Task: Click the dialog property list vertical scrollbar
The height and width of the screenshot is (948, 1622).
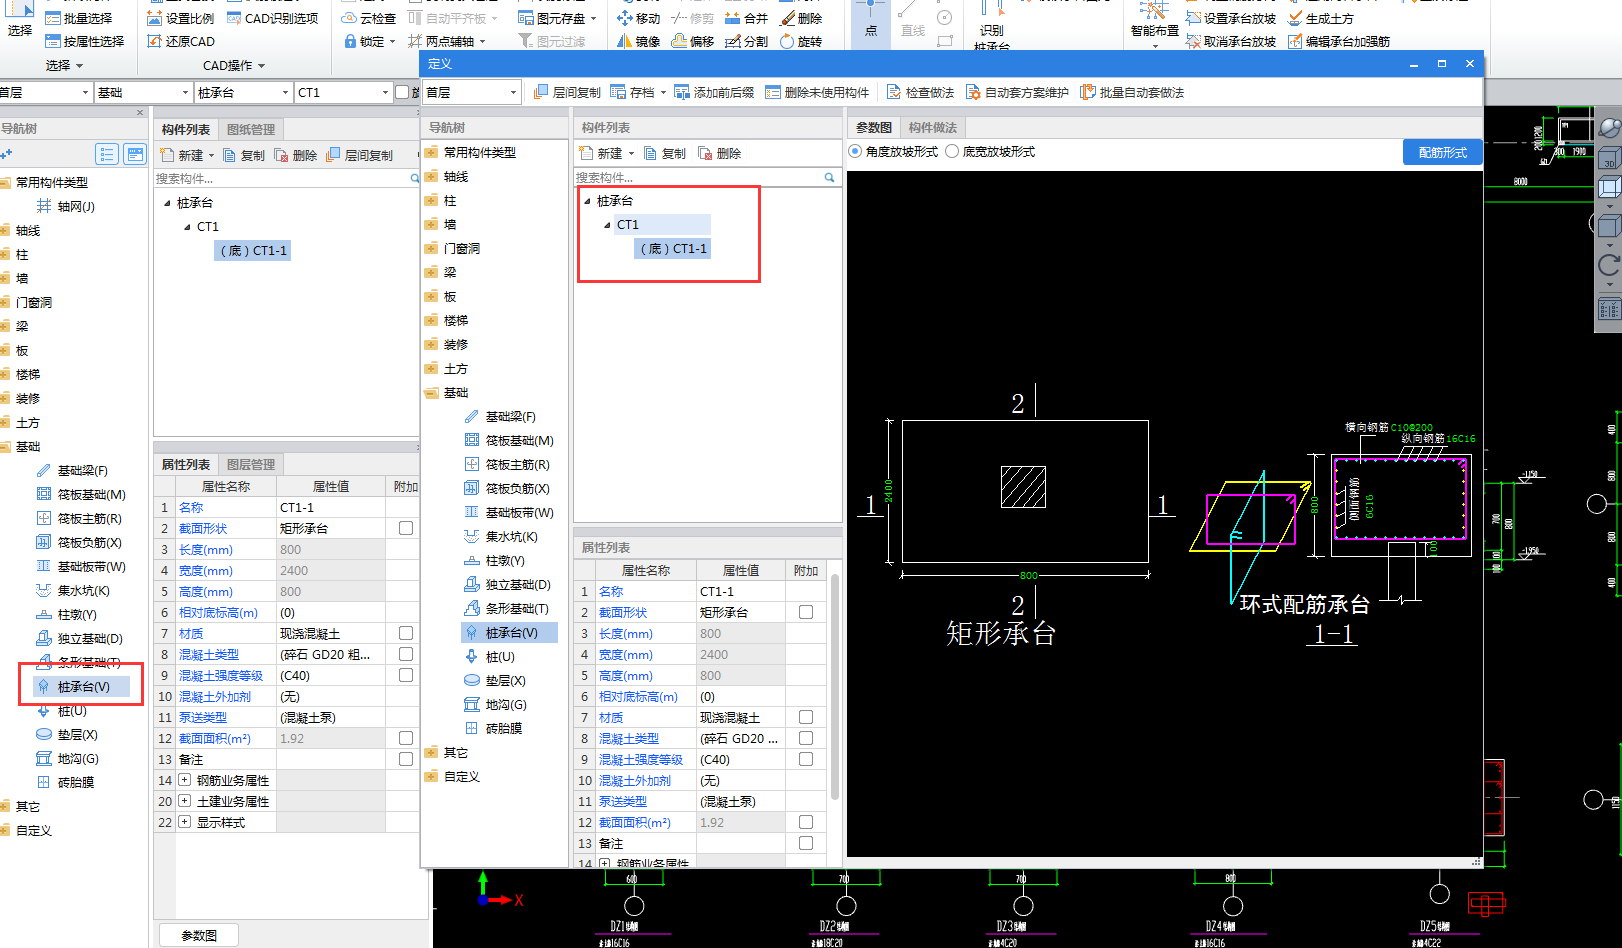Action: click(835, 688)
